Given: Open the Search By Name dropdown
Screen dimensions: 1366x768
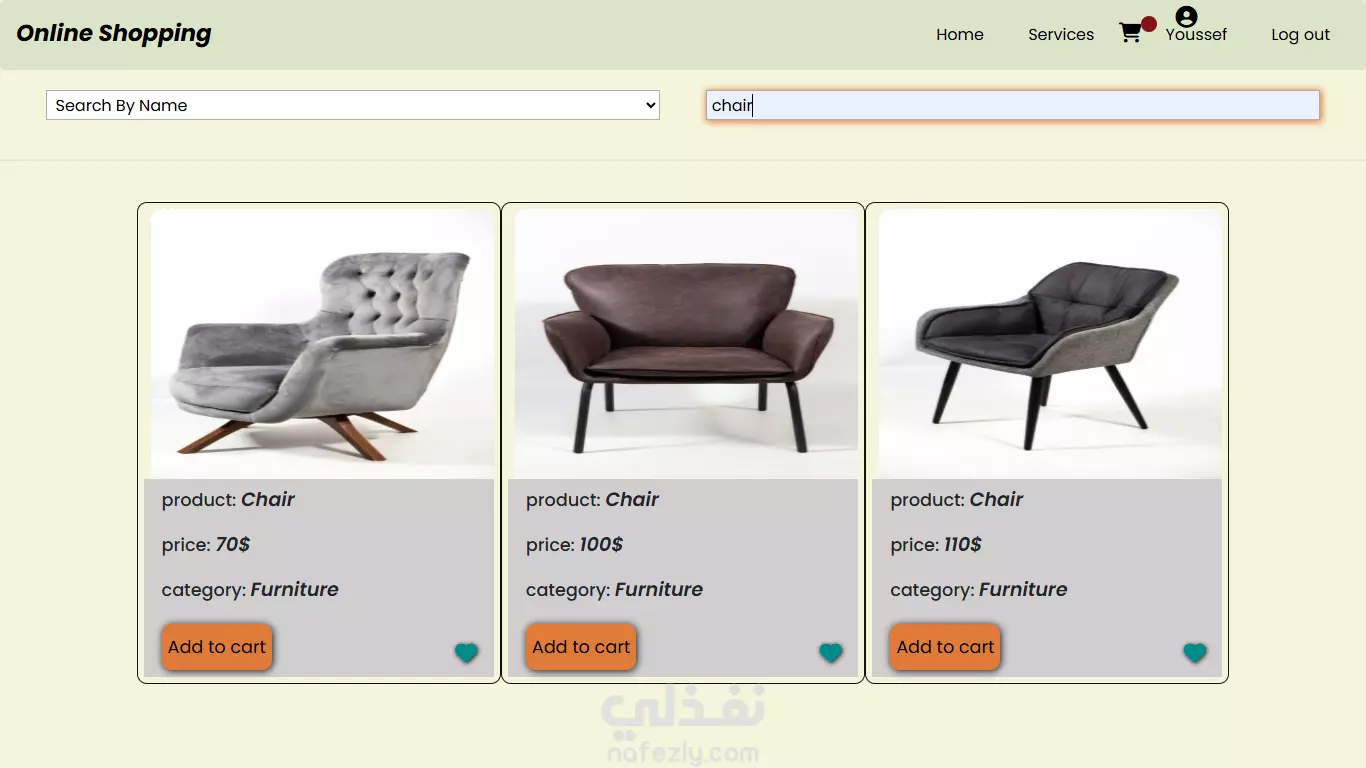Looking at the screenshot, I should (x=353, y=105).
